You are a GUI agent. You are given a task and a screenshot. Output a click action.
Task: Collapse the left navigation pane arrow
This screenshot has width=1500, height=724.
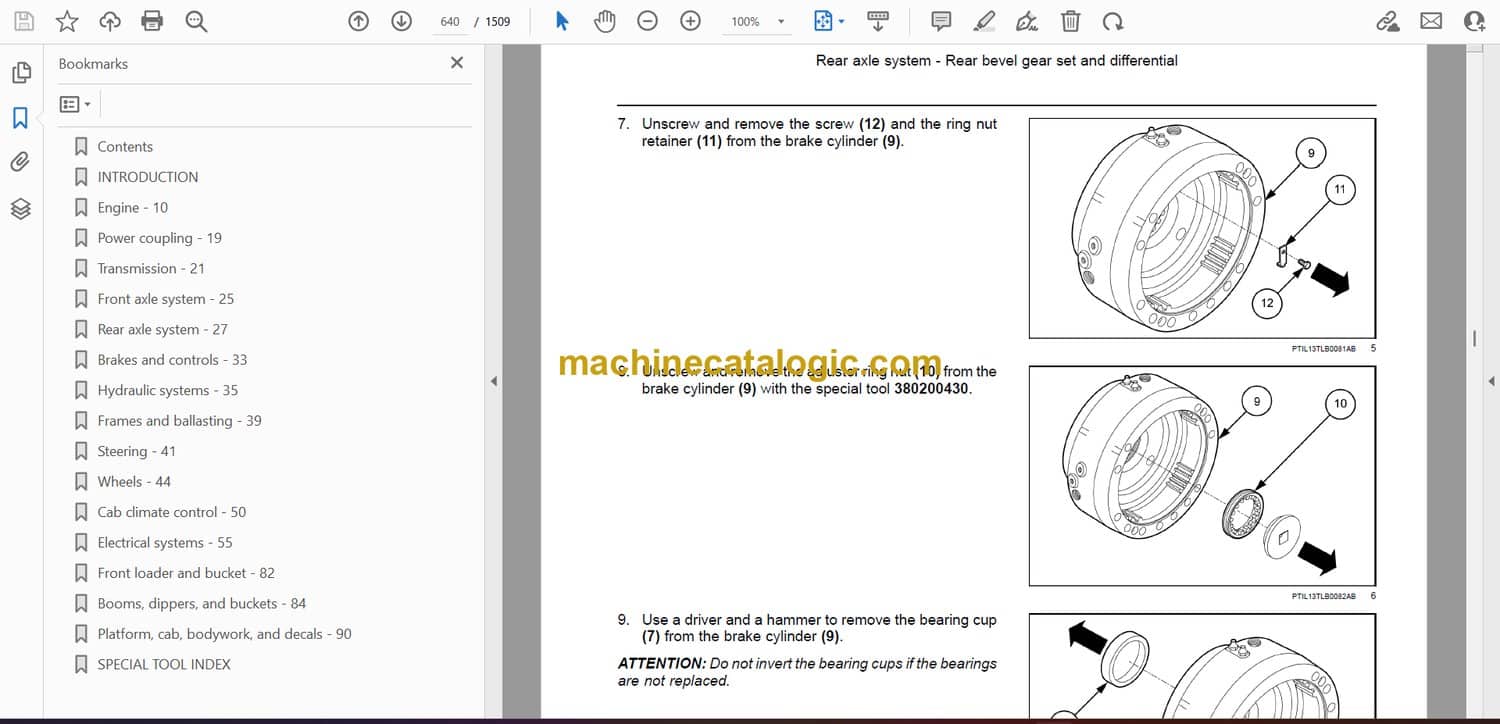(493, 381)
